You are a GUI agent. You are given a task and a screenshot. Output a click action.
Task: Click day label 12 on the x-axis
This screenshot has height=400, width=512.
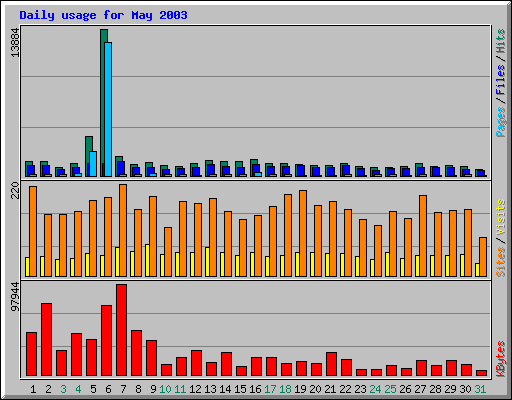pyautogui.click(x=195, y=389)
